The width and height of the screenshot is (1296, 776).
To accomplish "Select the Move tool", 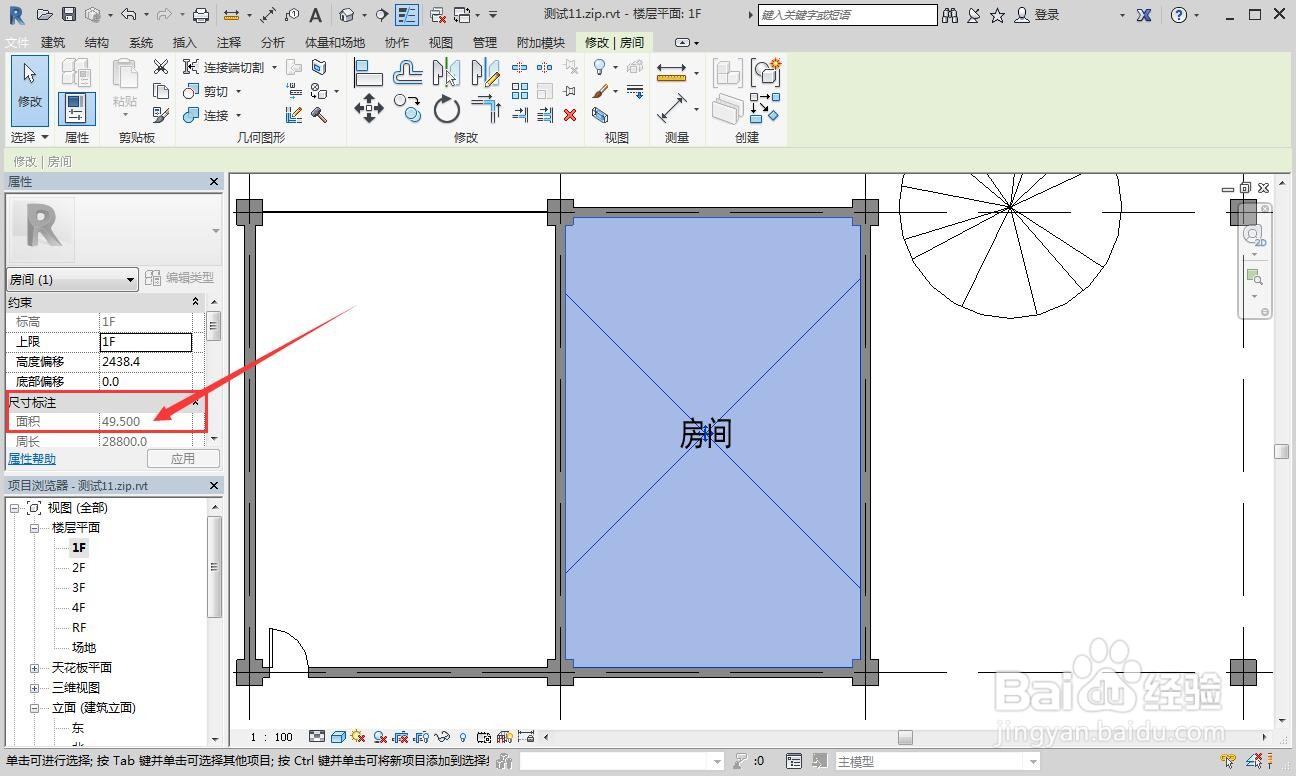I will [369, 108].
